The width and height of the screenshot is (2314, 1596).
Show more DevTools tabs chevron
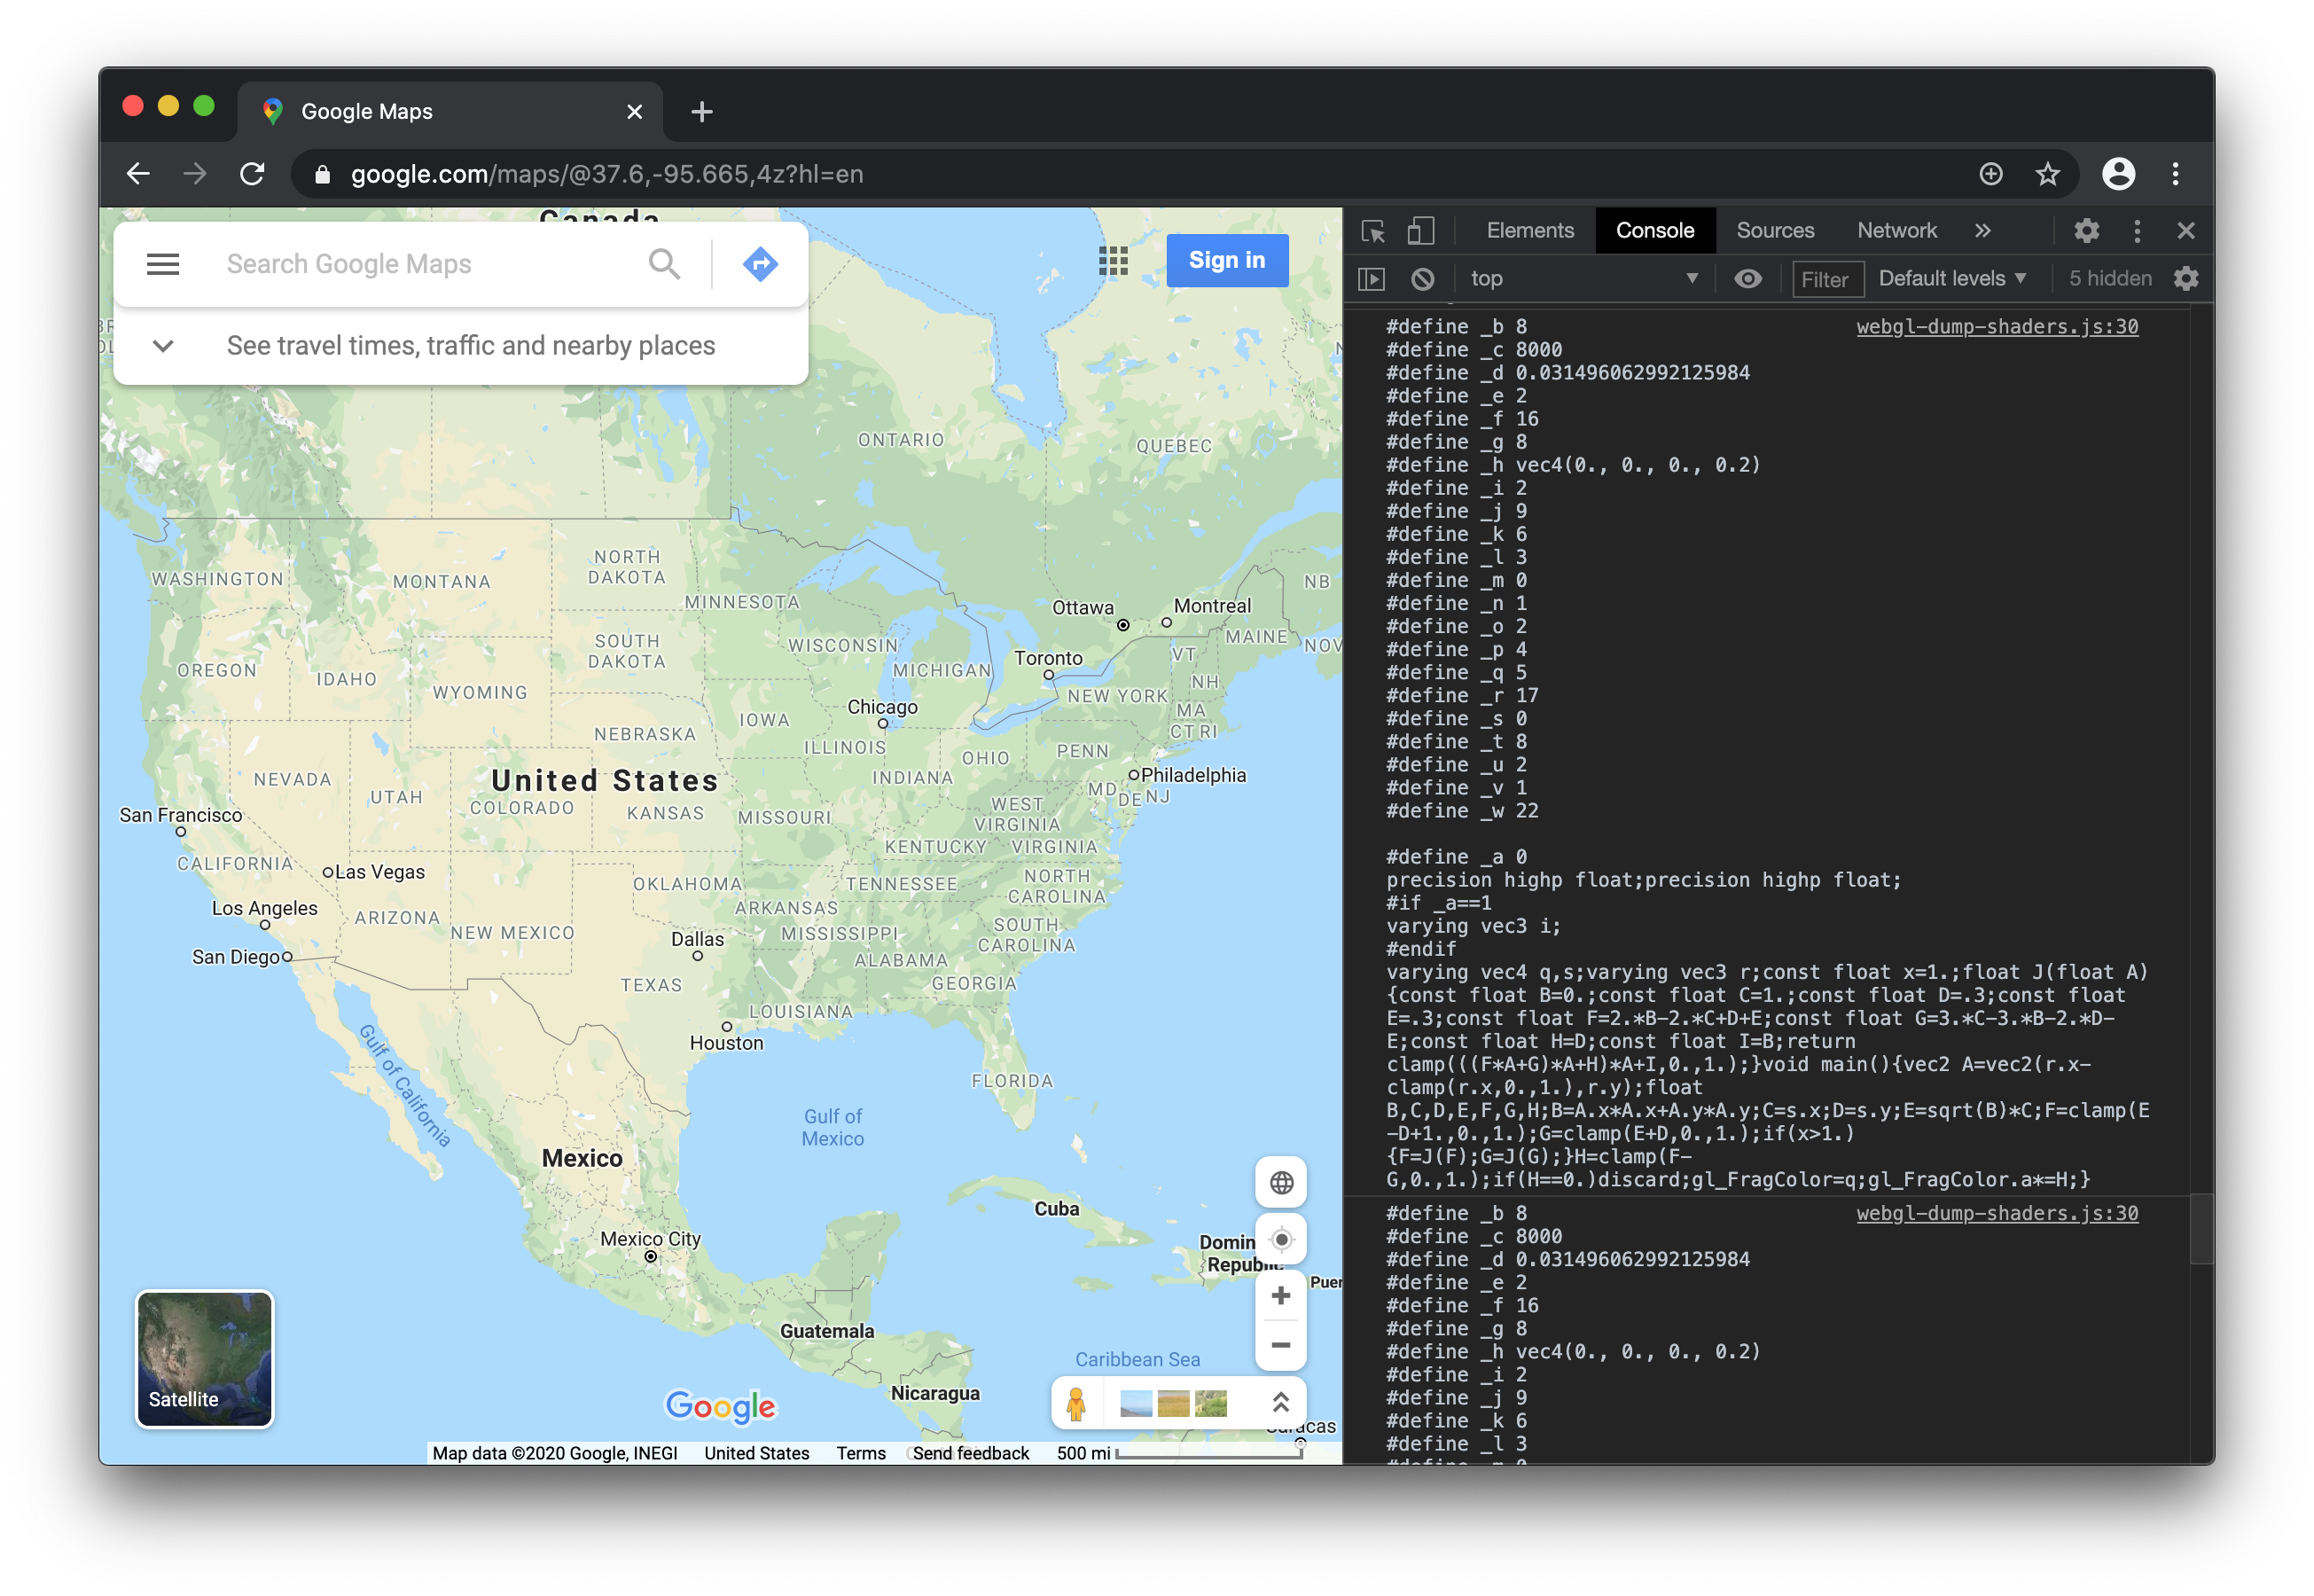[1983, 231]
